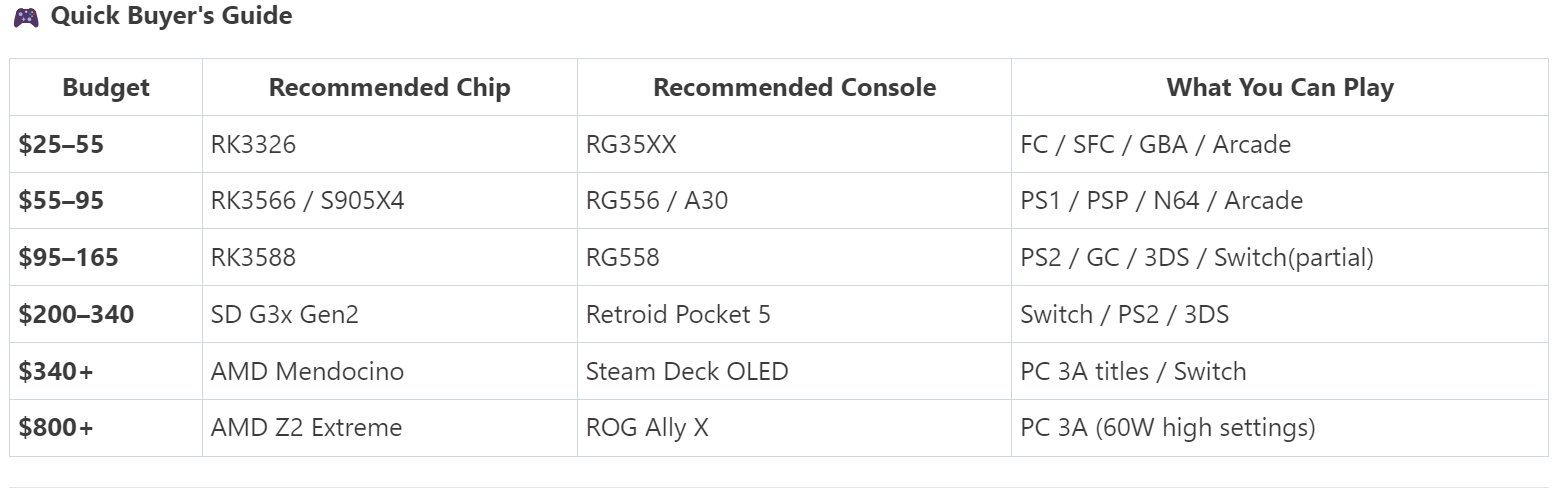Select the AMD Z2 Extreme chip cell

[x=306, y=428]
